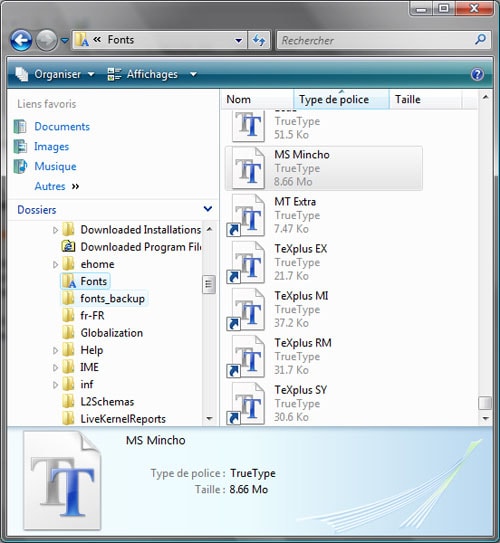Select the Help folder
The width and height of the screenshot is (500, 543).
pyautogui.click(x=92, y=350)
